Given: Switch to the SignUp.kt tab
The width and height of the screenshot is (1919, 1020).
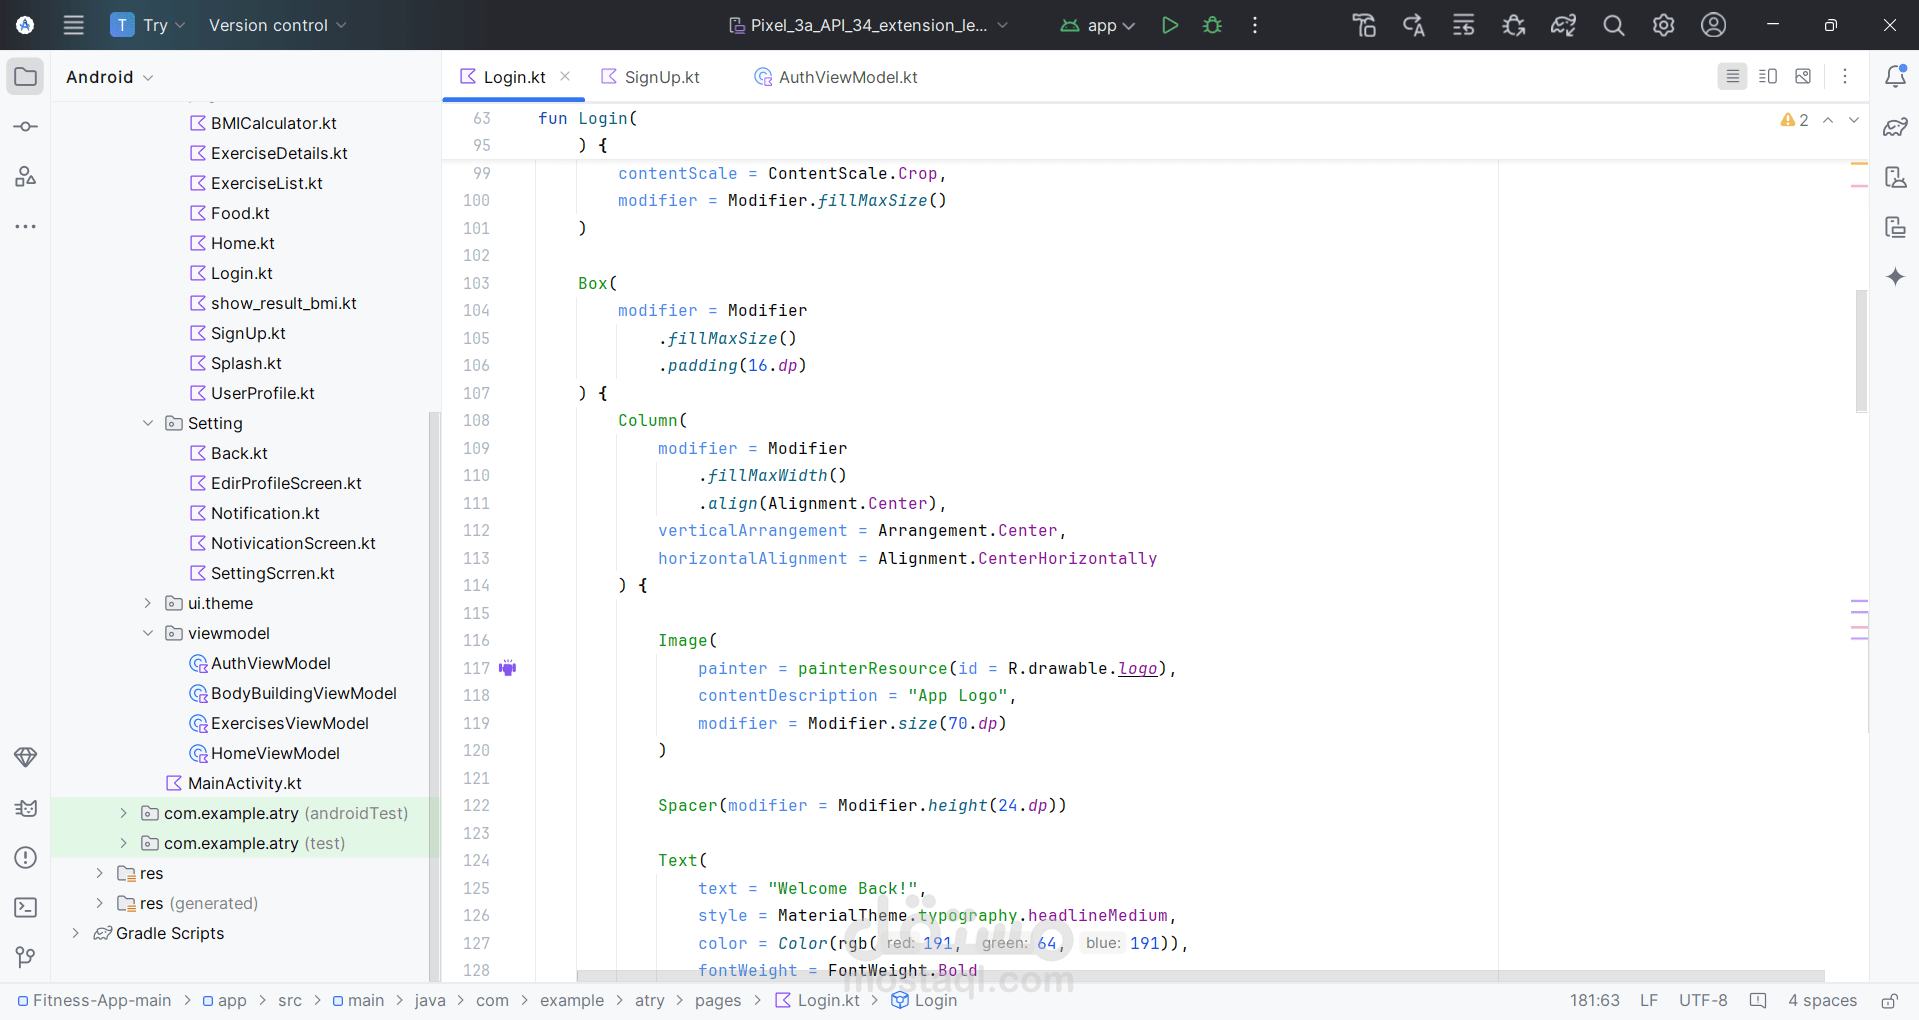Looking at the screenshot, I should coord(650,77).
